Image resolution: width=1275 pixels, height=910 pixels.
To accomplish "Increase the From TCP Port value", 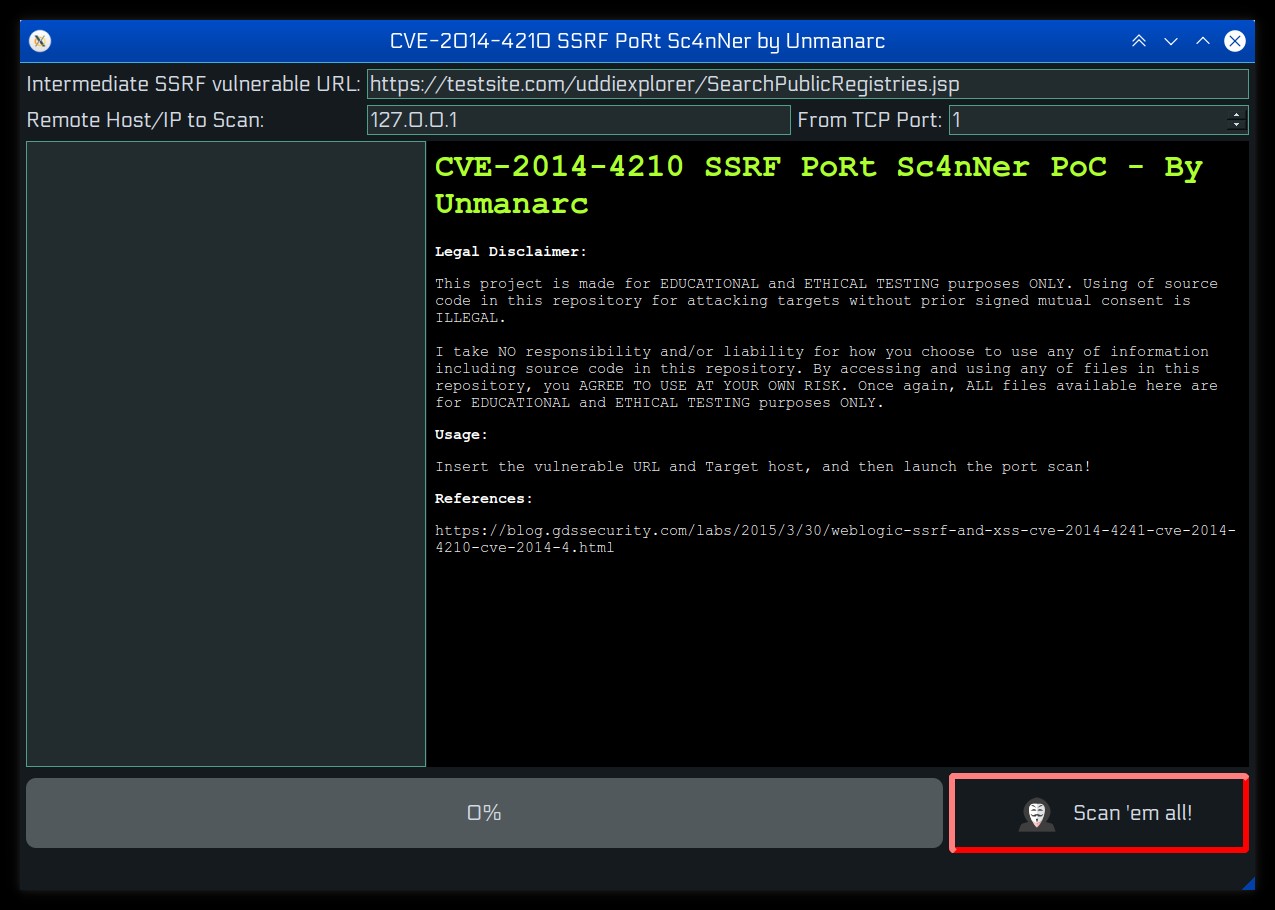I will coord(1238,114).
